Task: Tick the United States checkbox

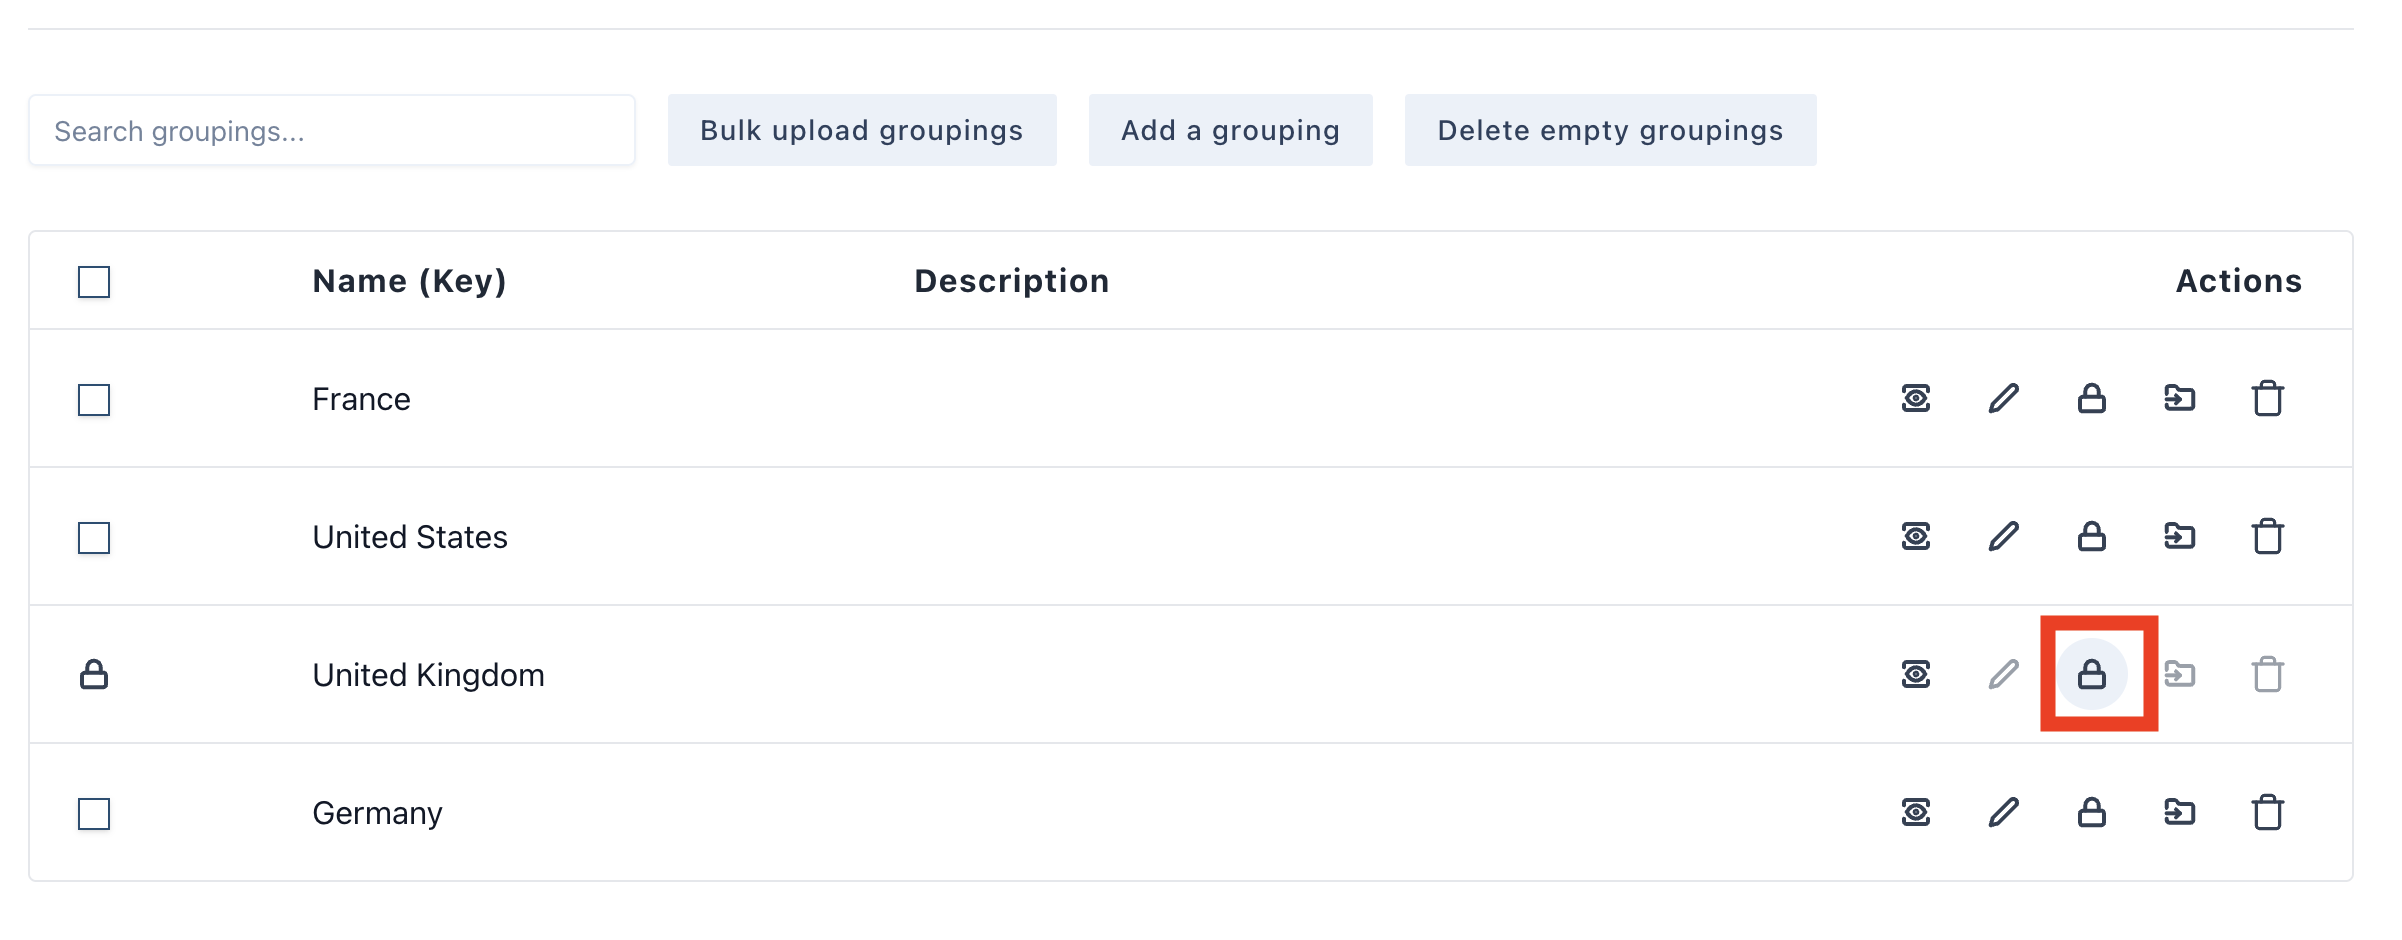Action: pyautogui.click(x=94, y=538)
